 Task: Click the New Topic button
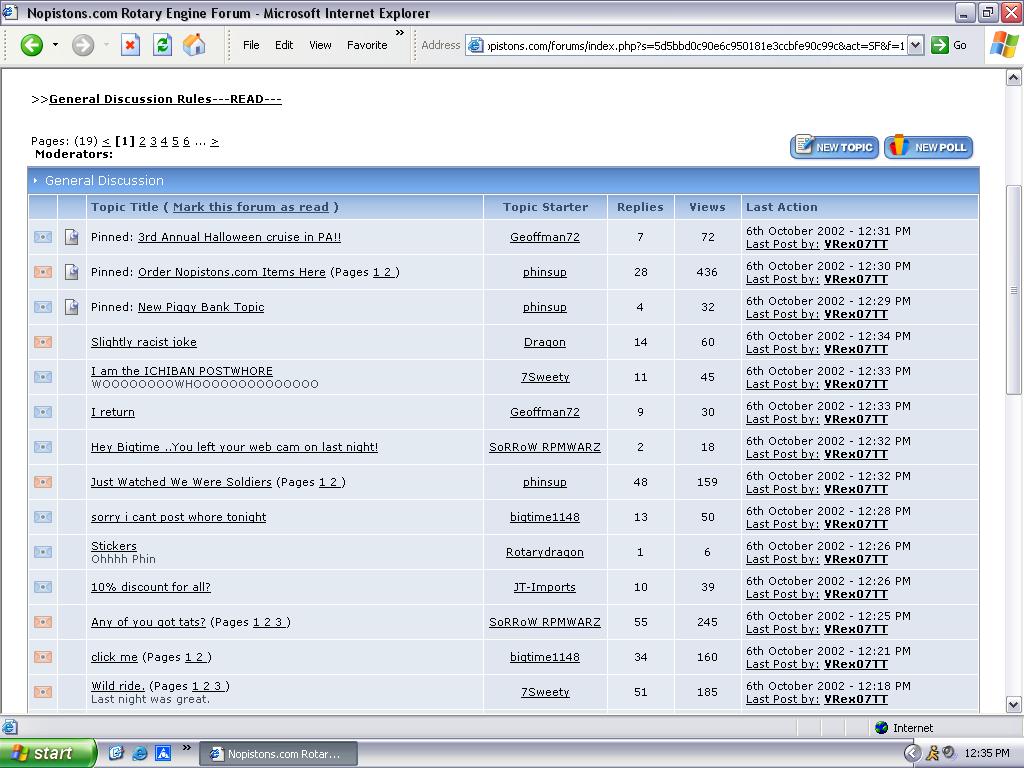[834, 147]
